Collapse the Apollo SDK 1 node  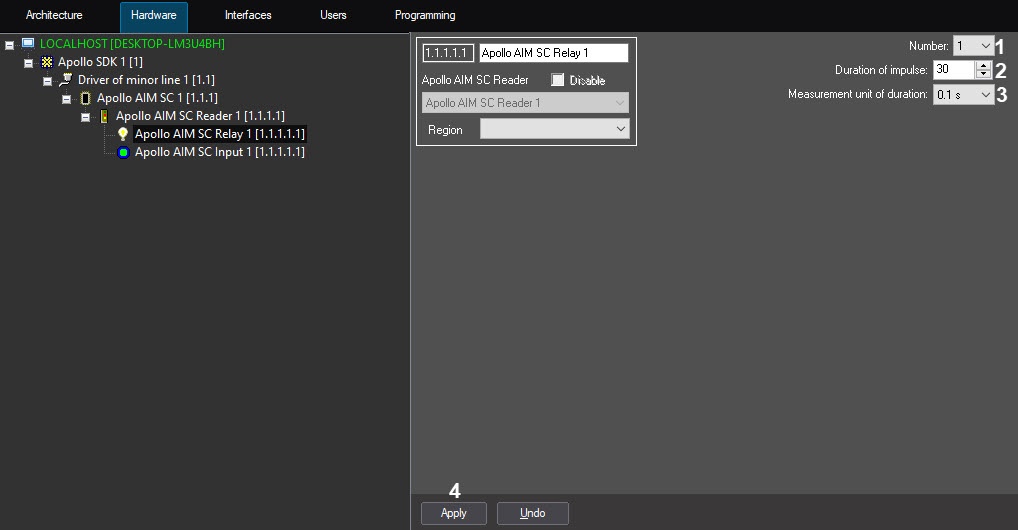[29, 64]
